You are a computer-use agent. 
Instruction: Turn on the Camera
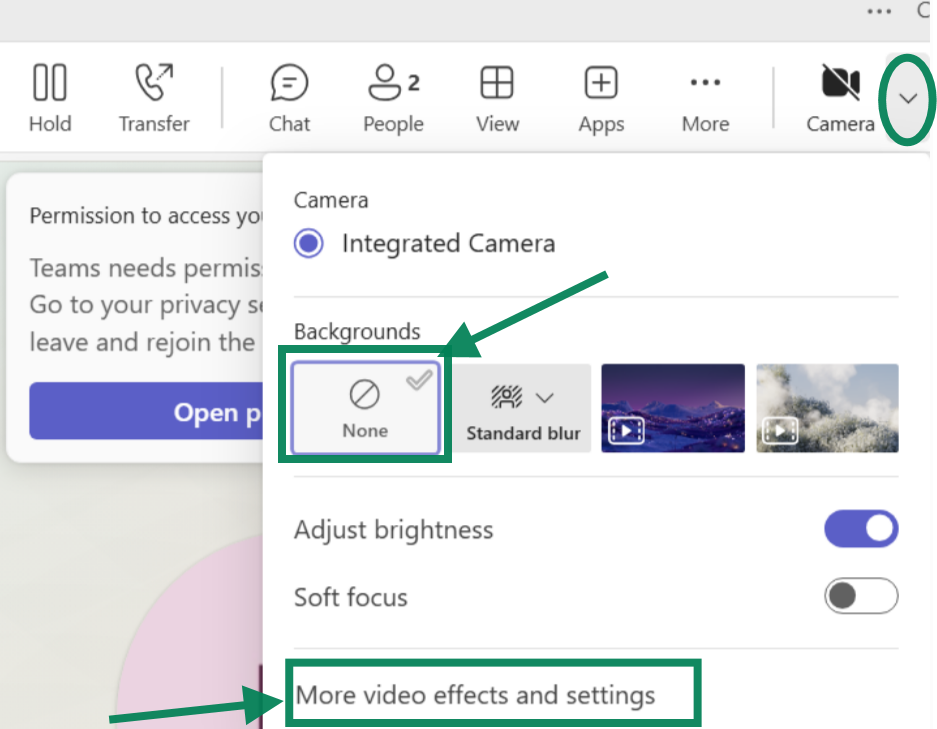840,98
